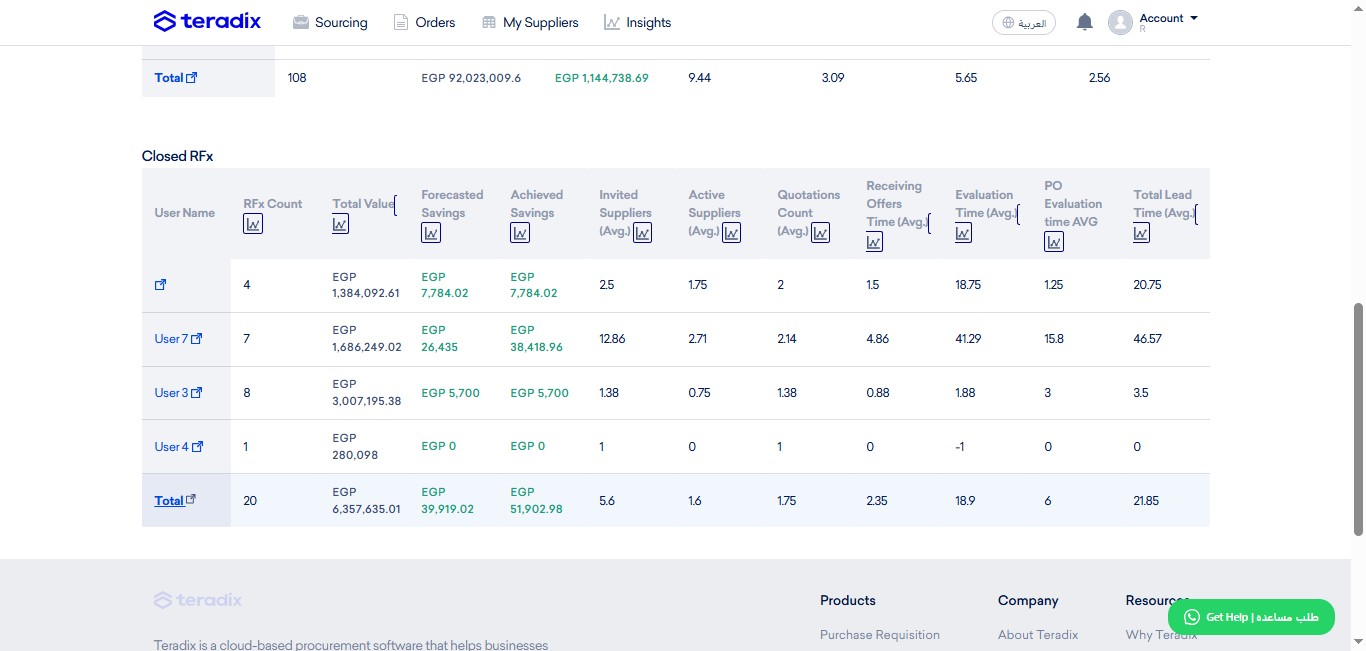Image resolution: width=1366 pixels, height=651 pixels.
Task: Open the notifications bell
Action: (1085, 22)
